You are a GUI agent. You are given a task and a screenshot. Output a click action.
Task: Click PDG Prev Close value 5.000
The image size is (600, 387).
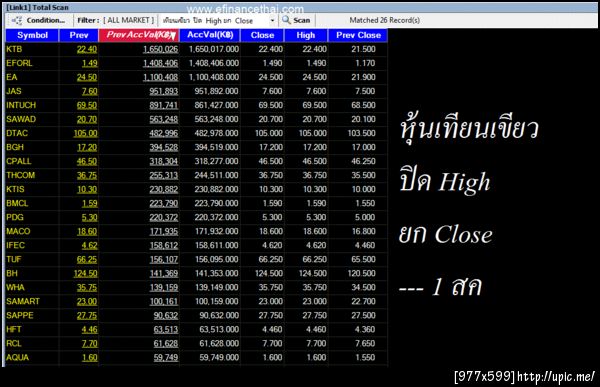coord(365,217)
